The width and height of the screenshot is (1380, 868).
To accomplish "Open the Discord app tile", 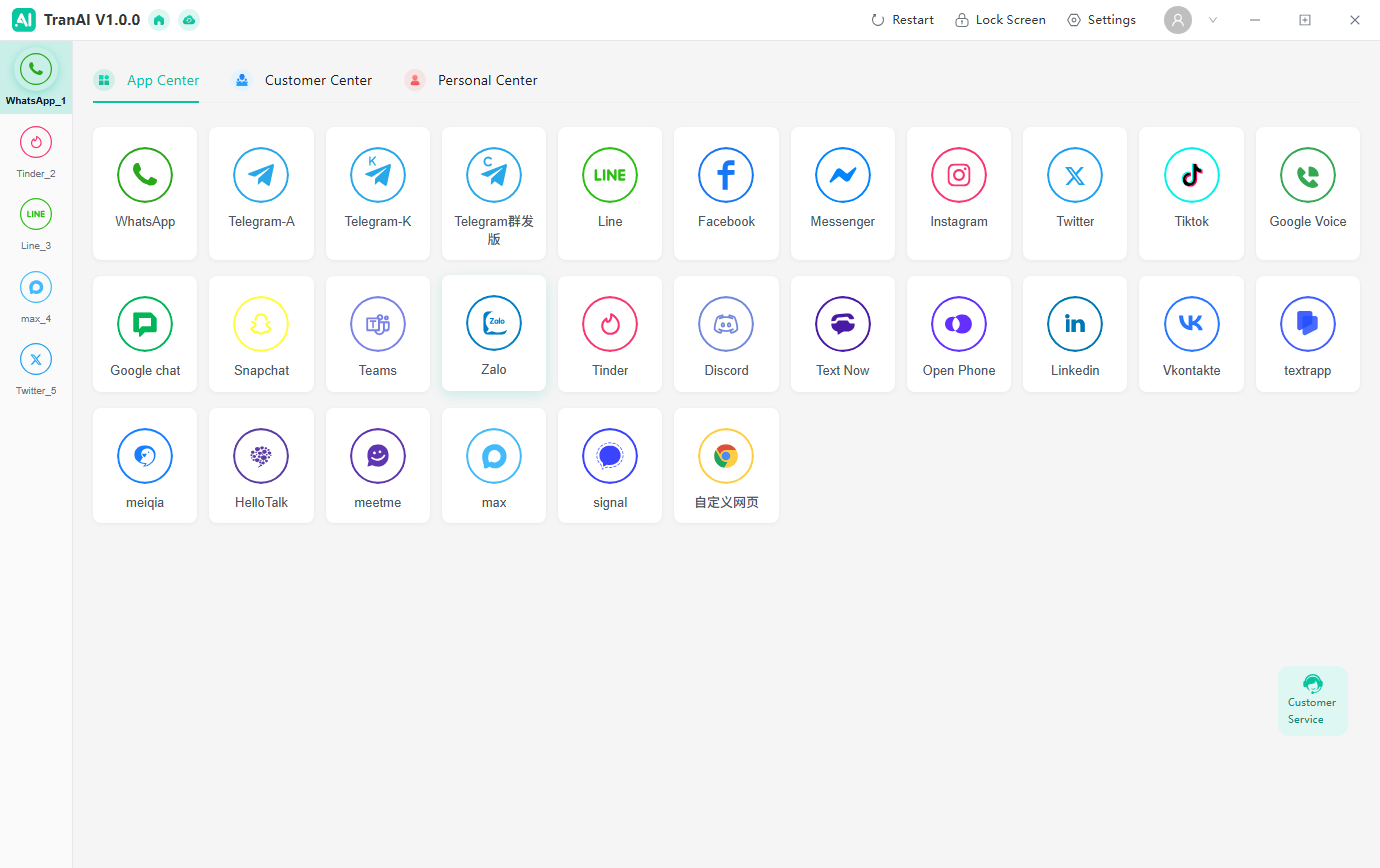I will coord(726,334).
